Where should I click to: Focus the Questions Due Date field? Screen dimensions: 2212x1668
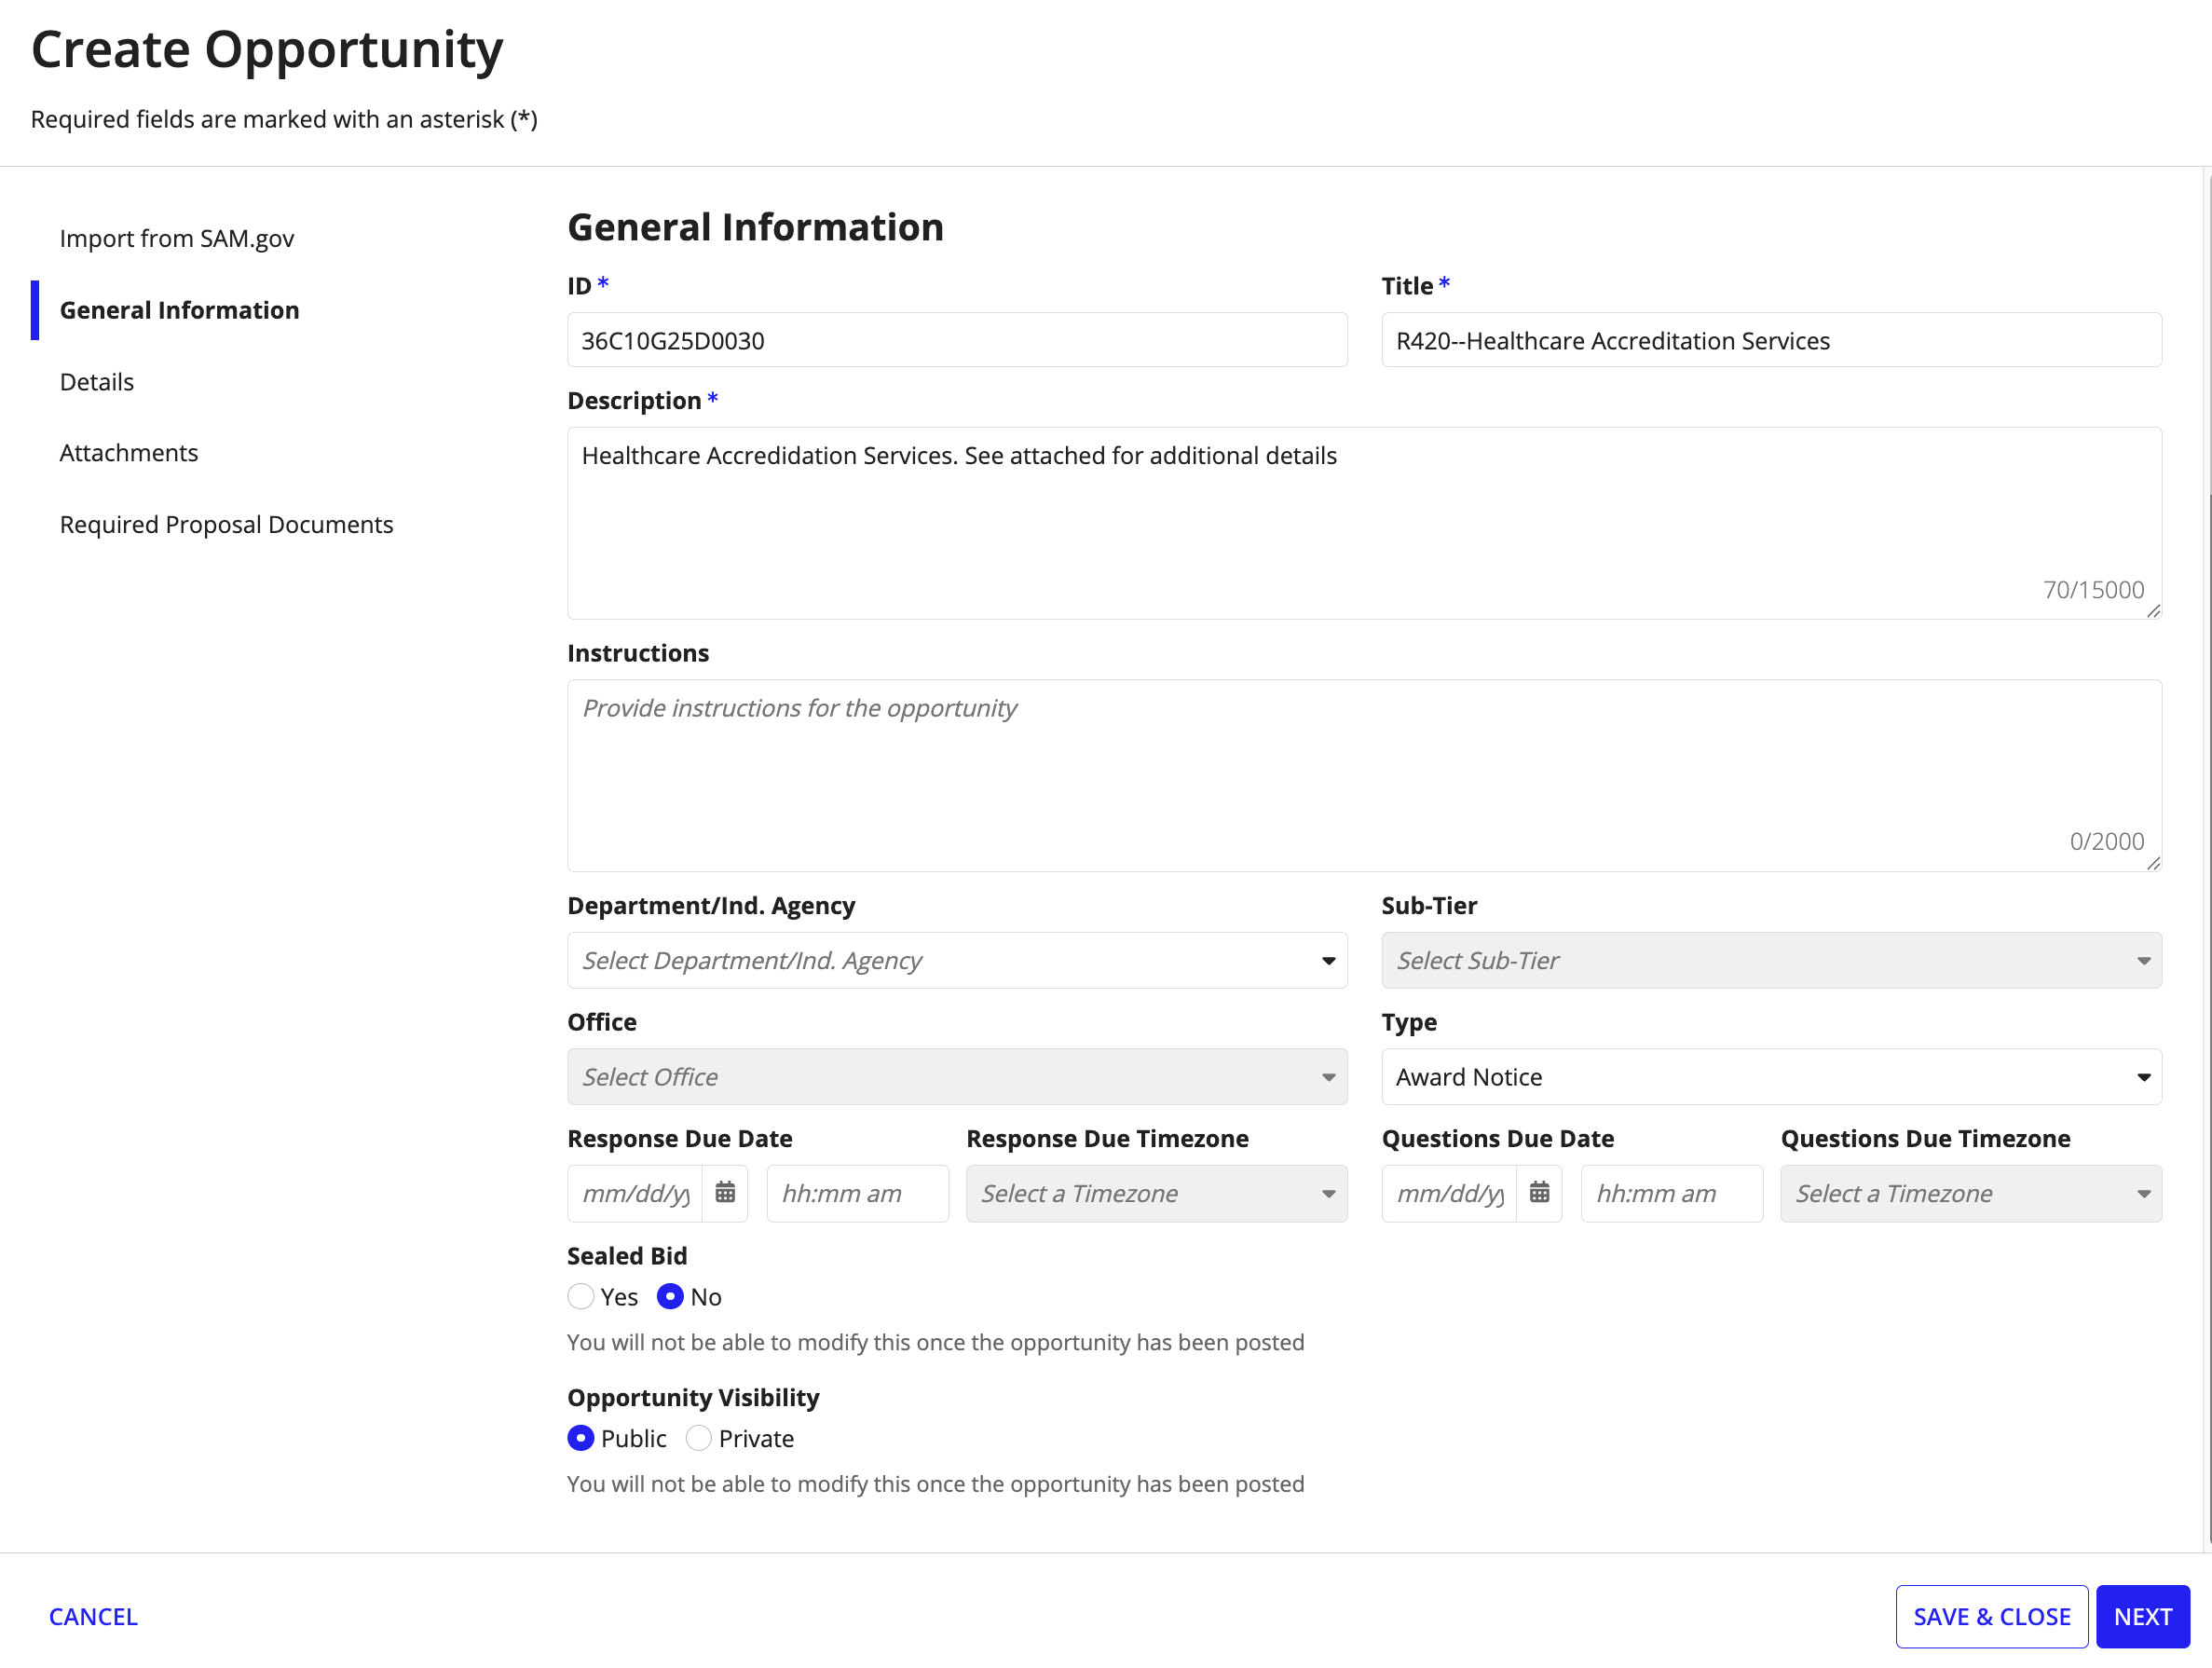coord(1450,1193)
